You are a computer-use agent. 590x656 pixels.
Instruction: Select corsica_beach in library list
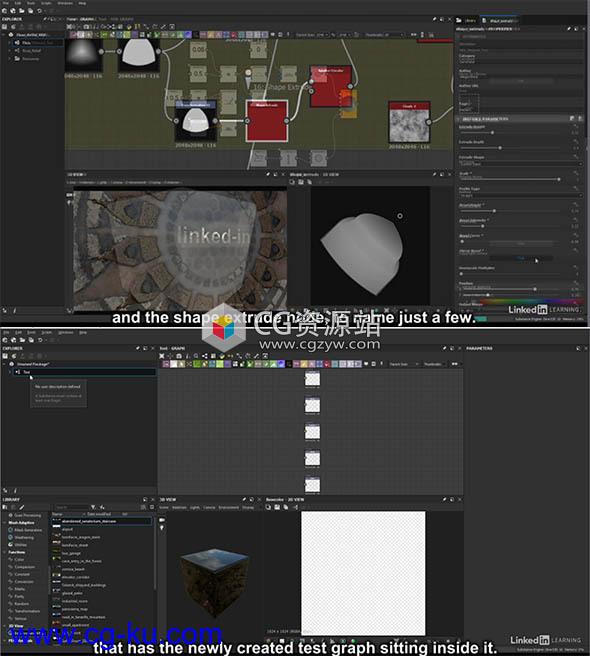(73, 569)
